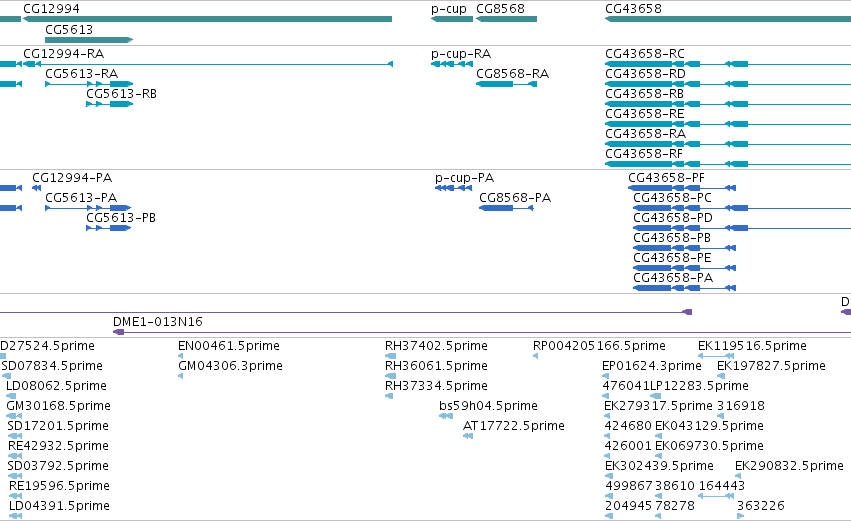Open protein CG43658-PB
Viewport: 851px width, 521px height.
click(672, 238)
